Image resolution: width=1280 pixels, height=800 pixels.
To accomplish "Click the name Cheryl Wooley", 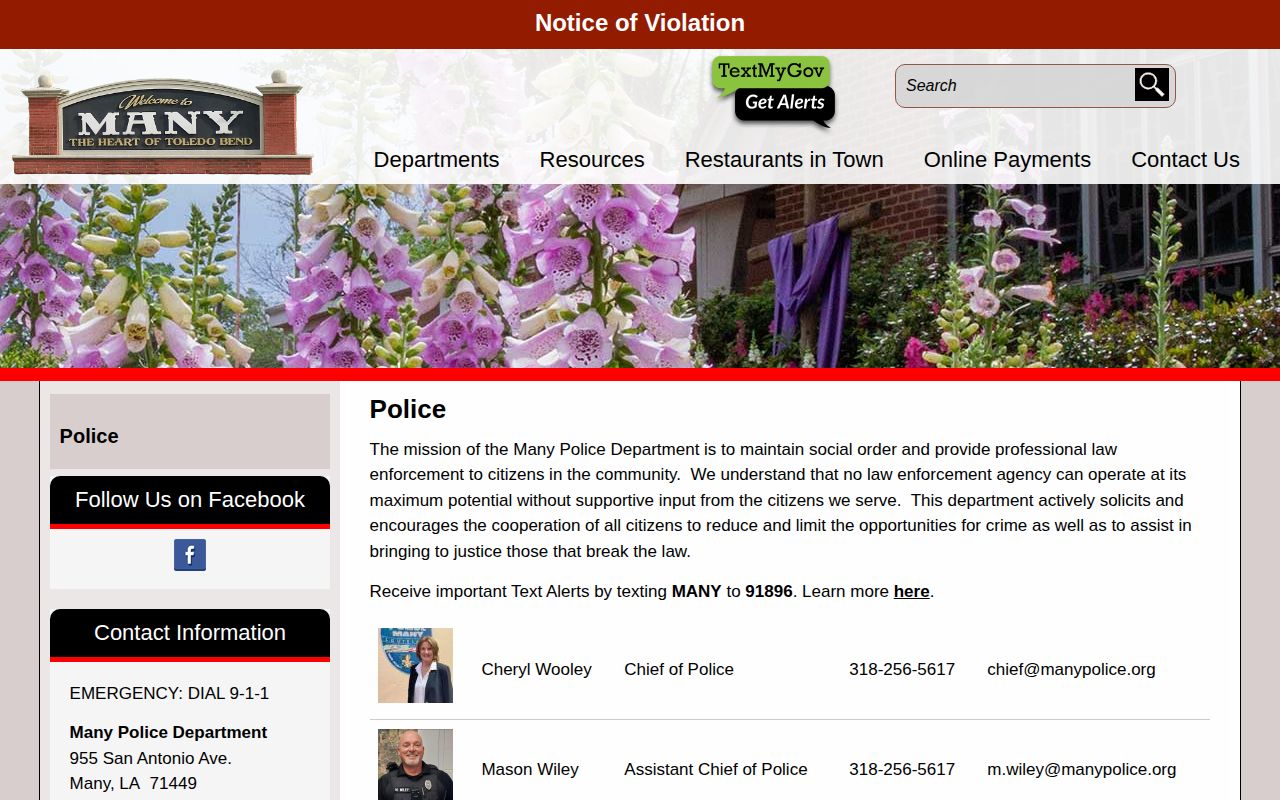I will click(x=536, y=669).
